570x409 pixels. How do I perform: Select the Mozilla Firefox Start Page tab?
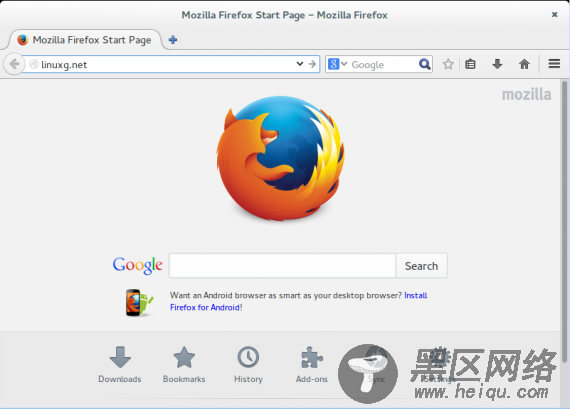pos(84,40)
